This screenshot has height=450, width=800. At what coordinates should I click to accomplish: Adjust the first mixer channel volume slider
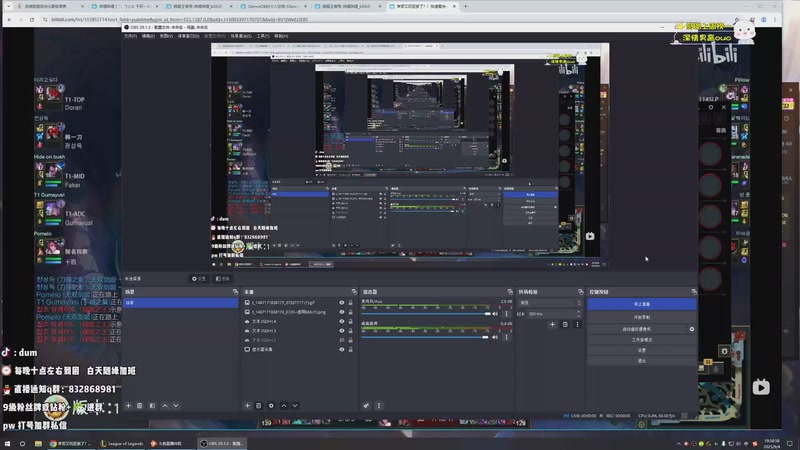tap(426, 314)
